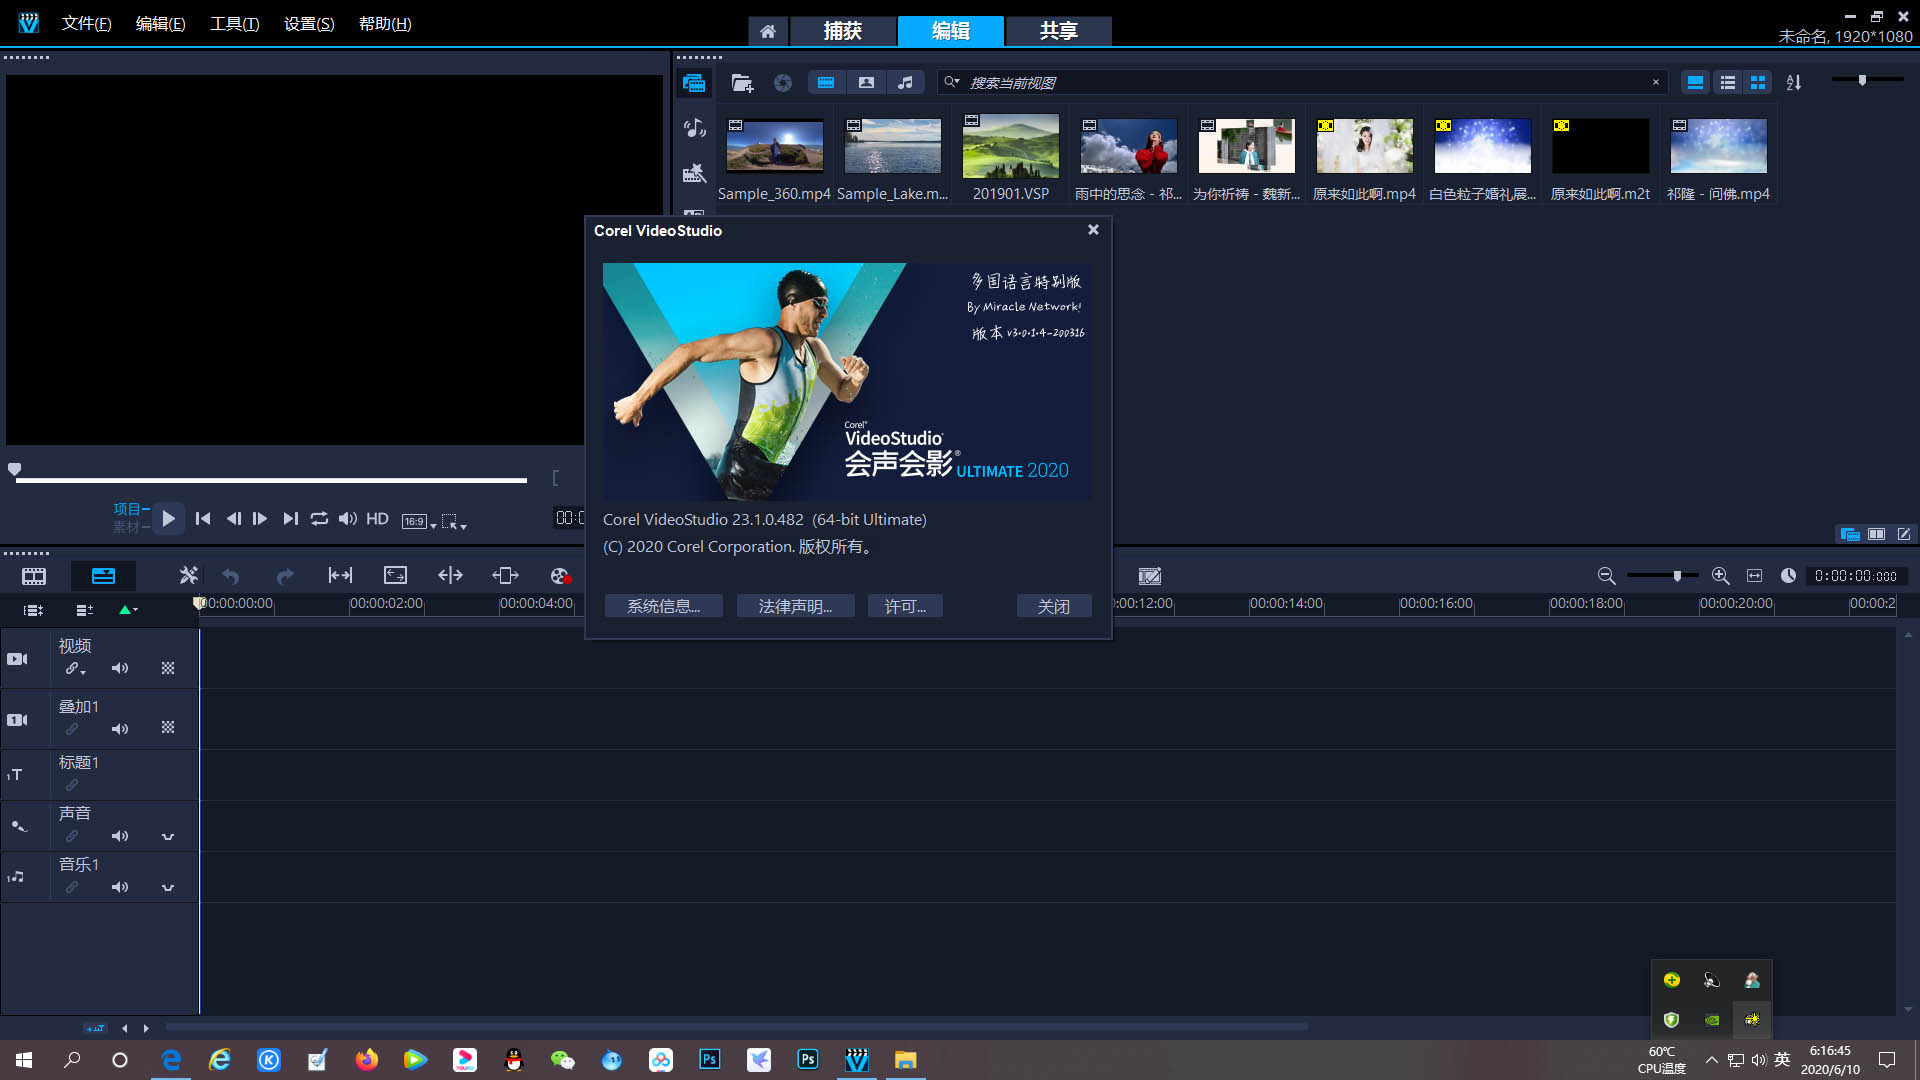
Task: Open the 文件(F) menu
Action: pyautogui.click(x=86, y=24)
